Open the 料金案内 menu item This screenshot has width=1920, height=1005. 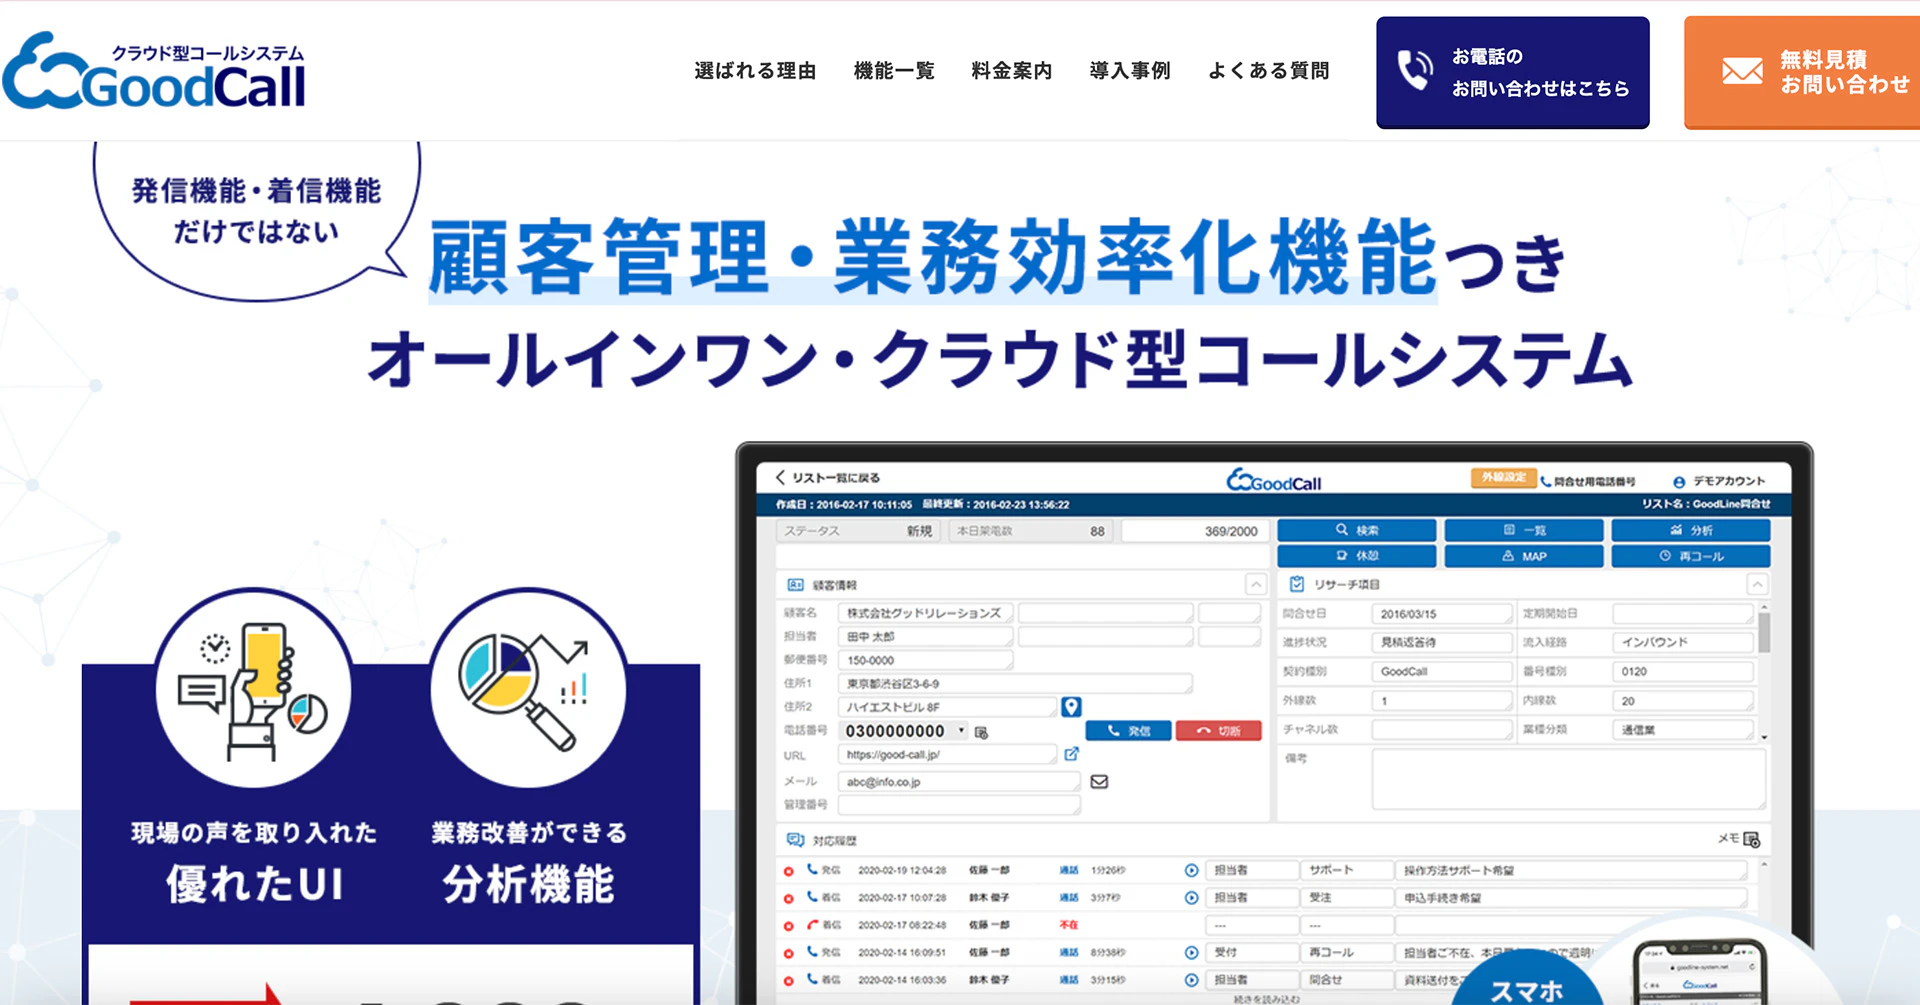(1012, 71)
